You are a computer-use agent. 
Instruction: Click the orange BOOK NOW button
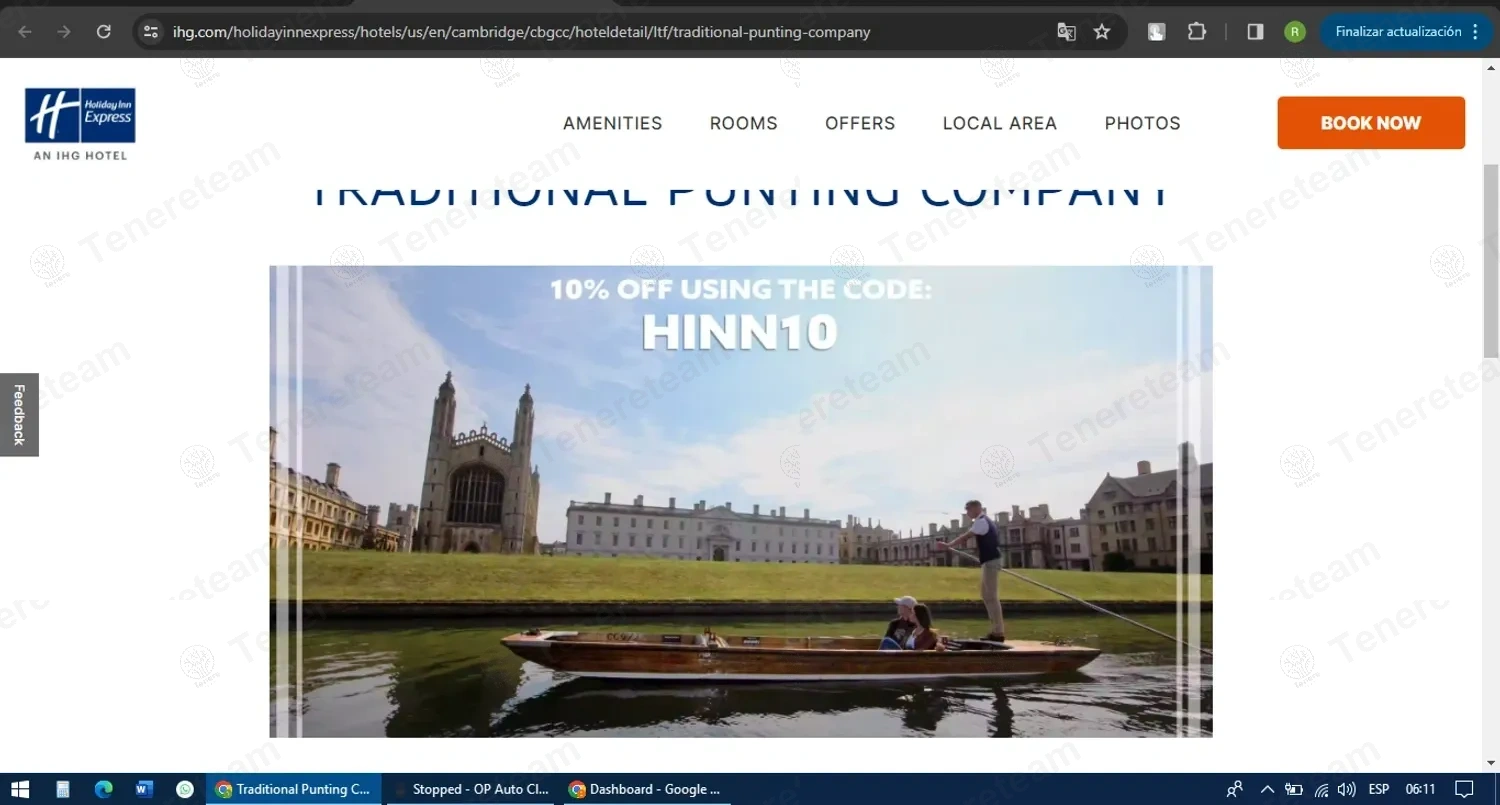[x=1371, y=123]
